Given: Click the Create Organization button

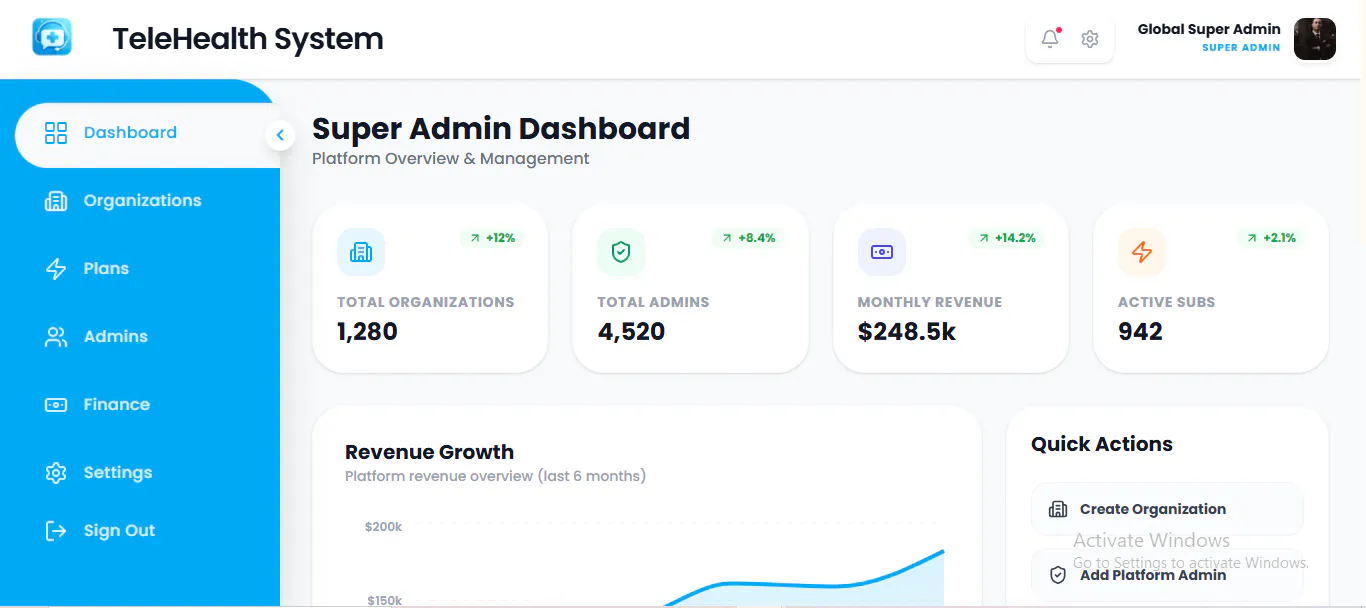Looking at the screenshot, I should pyautogui.click(x=1167, y=509).
